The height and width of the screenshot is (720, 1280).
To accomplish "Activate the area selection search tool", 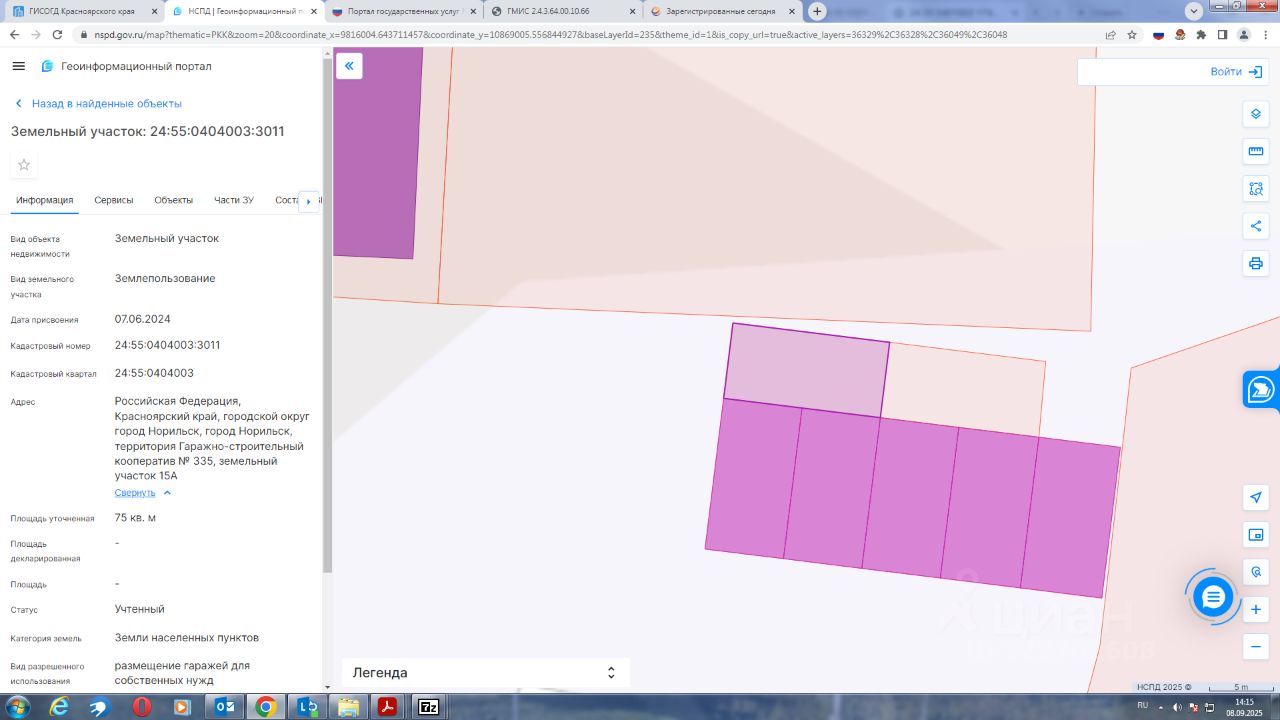I will tap(1256, 188).
